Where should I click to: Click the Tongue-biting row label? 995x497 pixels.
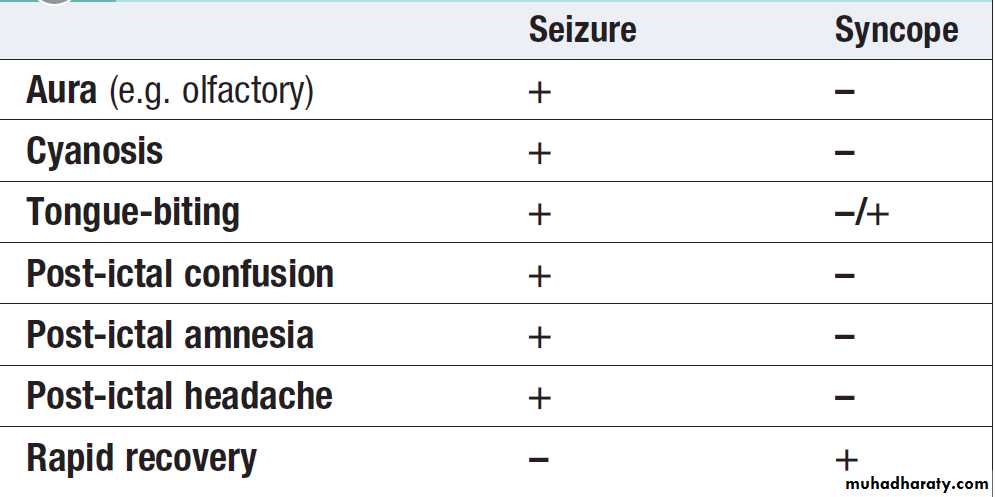coord(133,213)
